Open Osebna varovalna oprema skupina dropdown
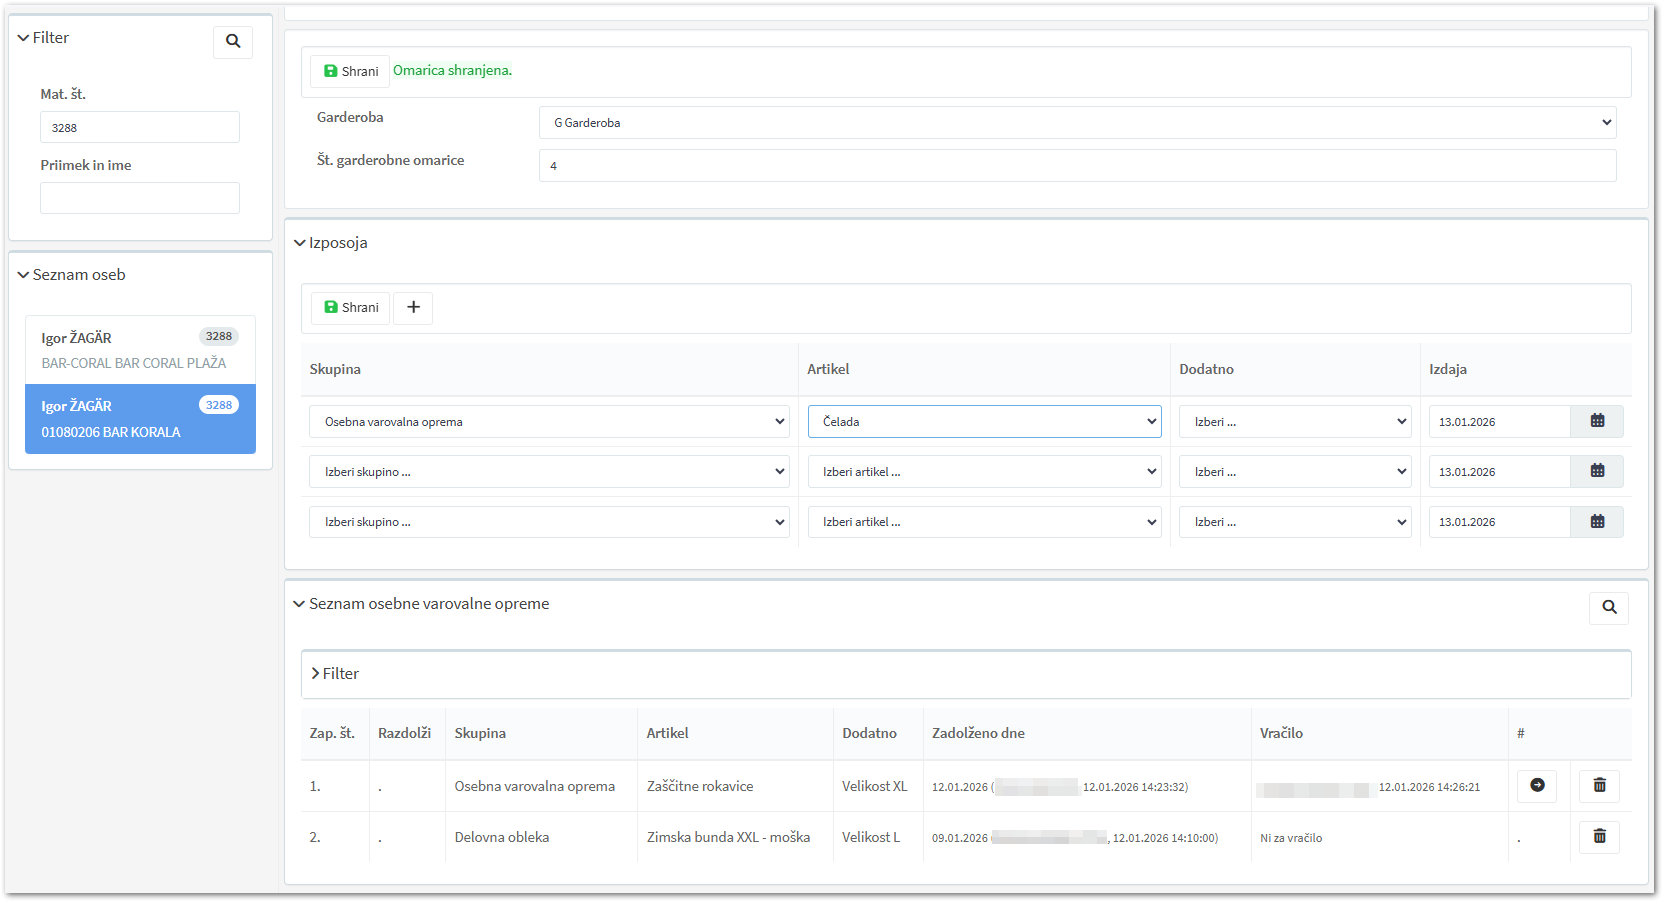The width and height of the screenshot is (1663, 902). point(549,422)
